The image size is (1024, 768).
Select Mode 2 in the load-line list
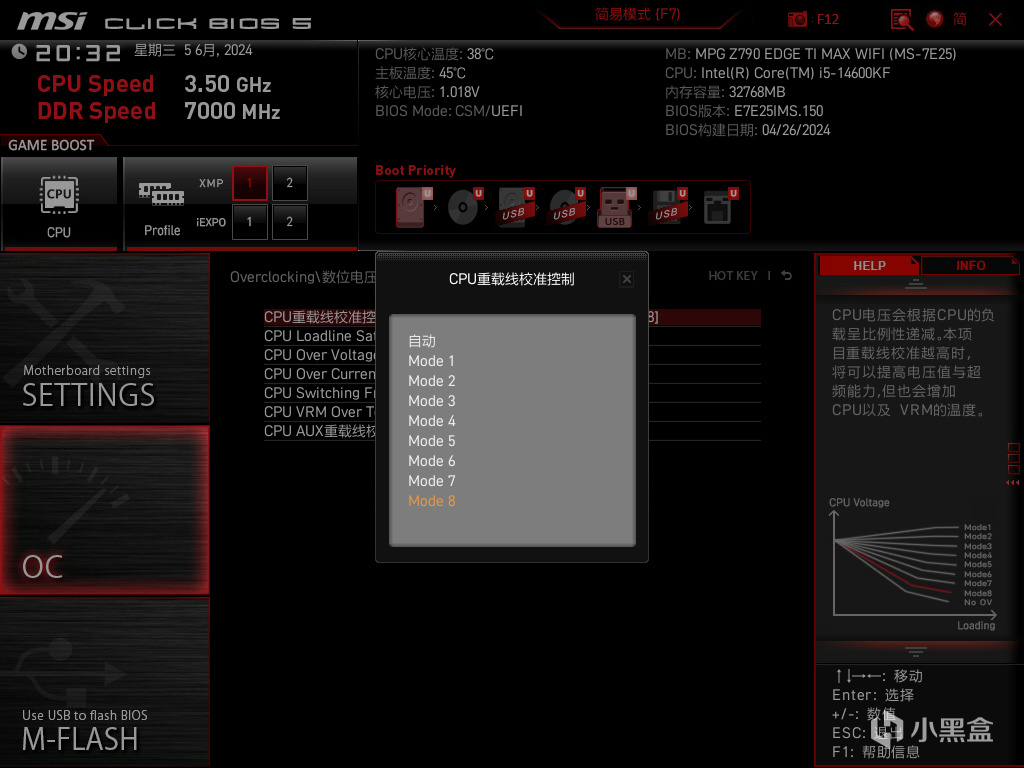(431, 381)
